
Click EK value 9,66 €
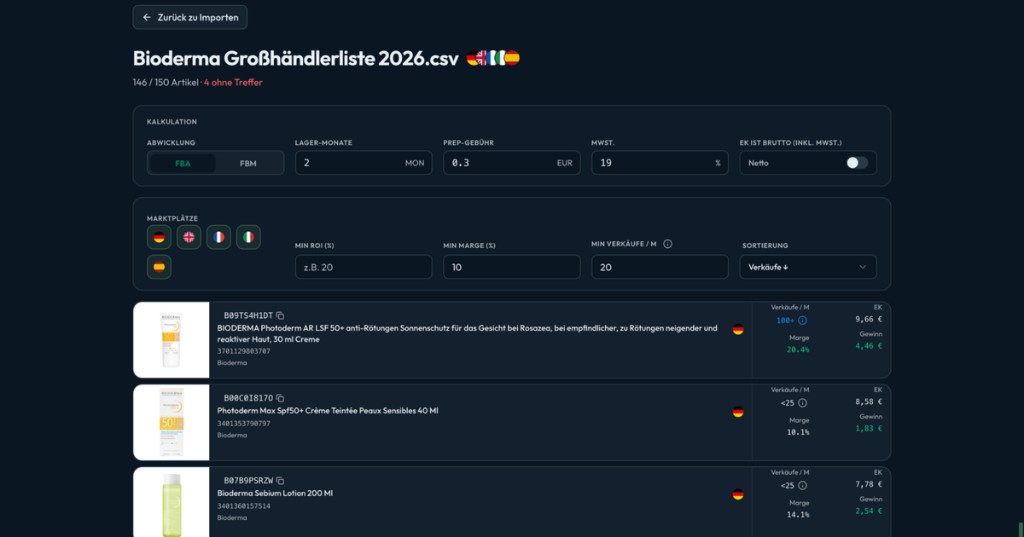click(869, 319)
